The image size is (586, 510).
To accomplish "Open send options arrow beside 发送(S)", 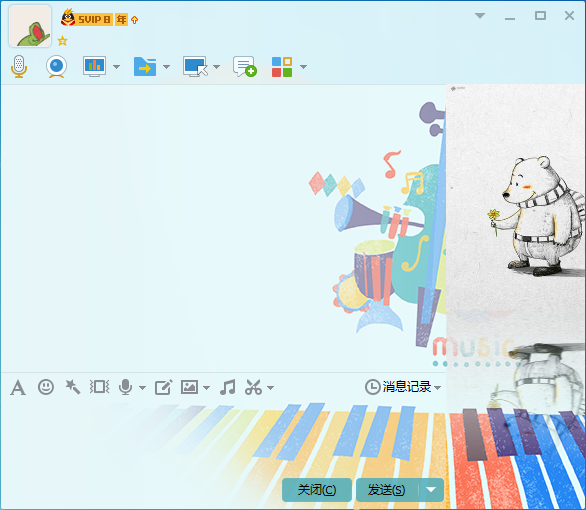I will click(431, 490).
